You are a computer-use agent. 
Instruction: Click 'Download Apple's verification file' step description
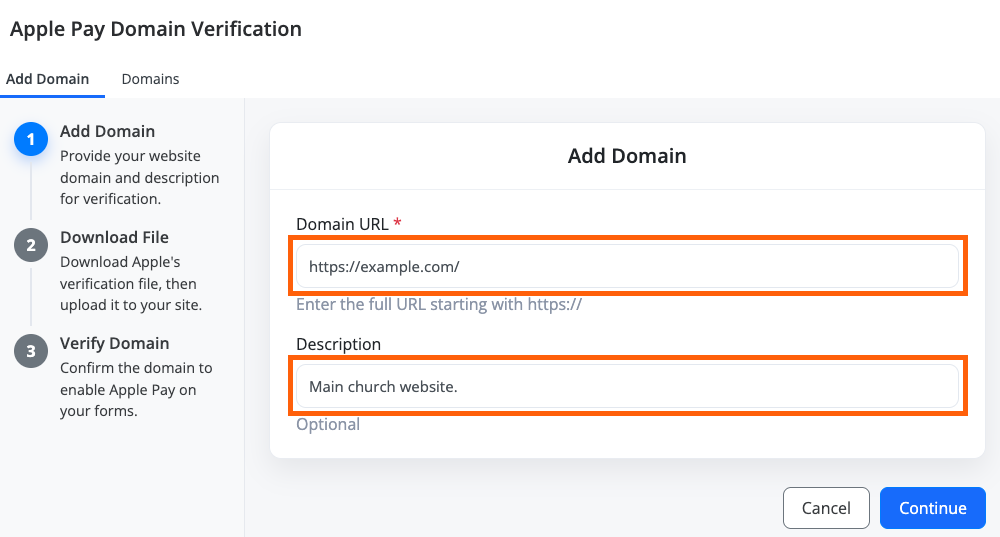[131, 283]
